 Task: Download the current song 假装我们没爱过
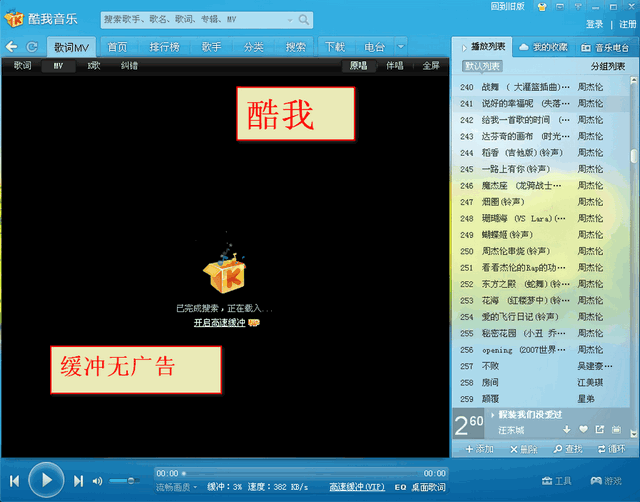click(567, 429)
